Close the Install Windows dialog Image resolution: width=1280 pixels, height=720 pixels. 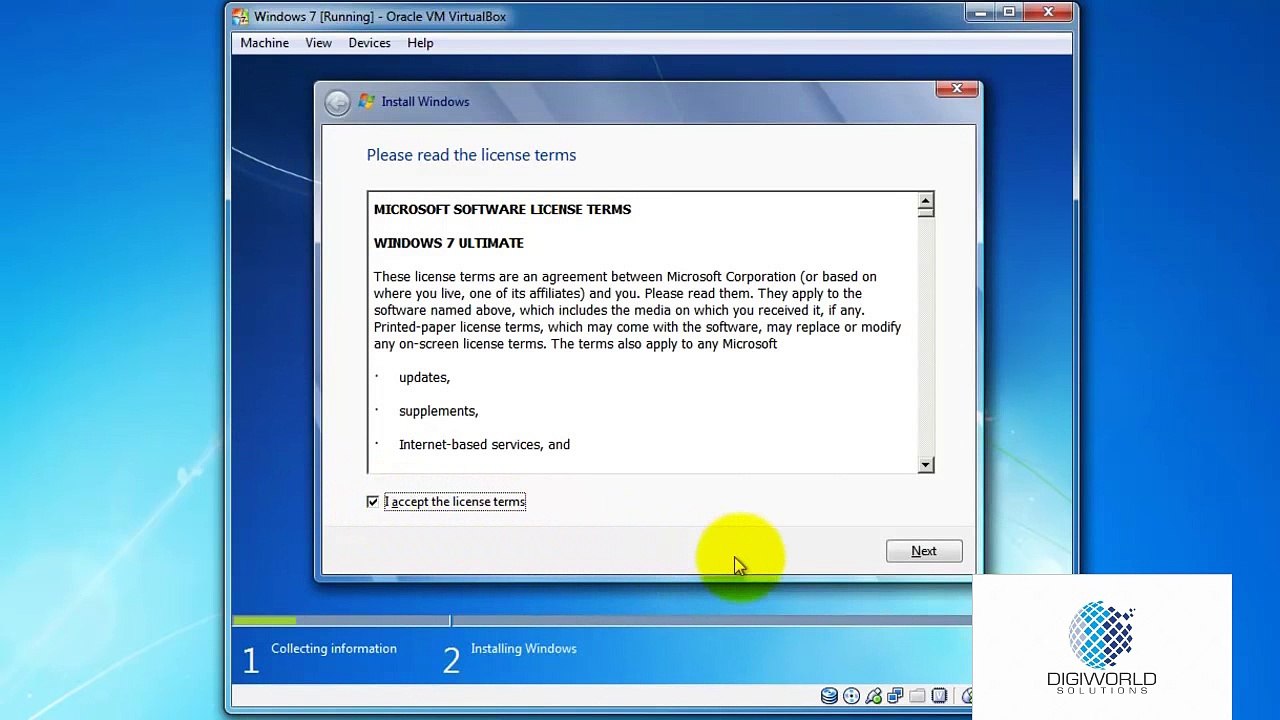957,89
